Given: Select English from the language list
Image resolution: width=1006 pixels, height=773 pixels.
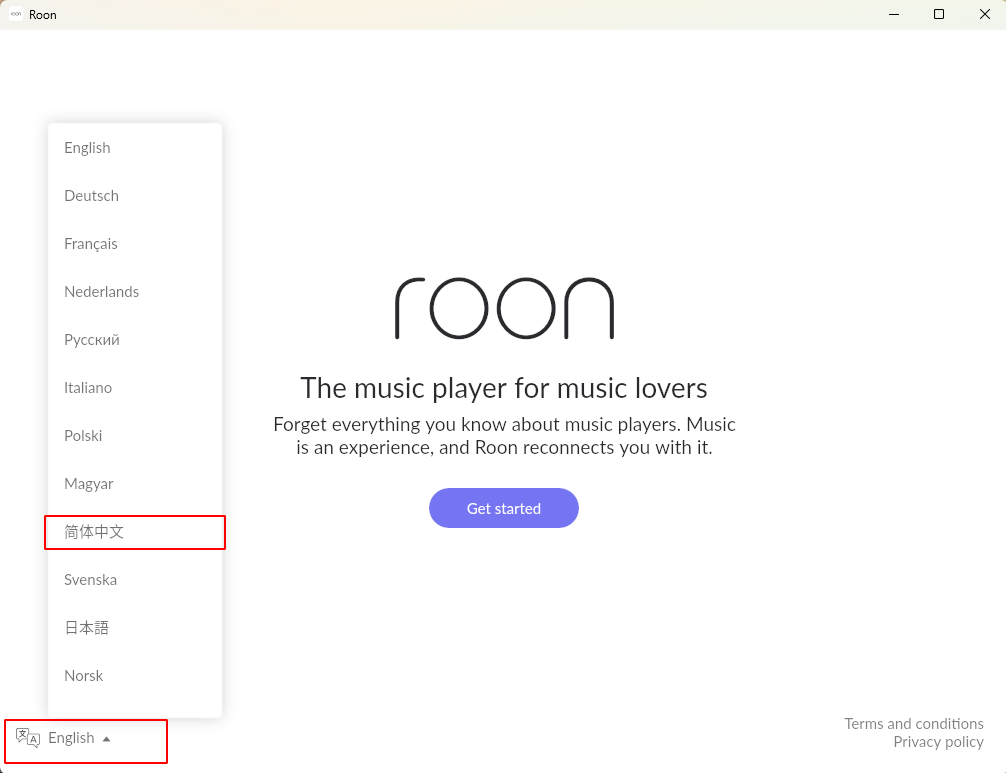Looking at the screenshot, I should pyautogui.click(x=135, y=148).
